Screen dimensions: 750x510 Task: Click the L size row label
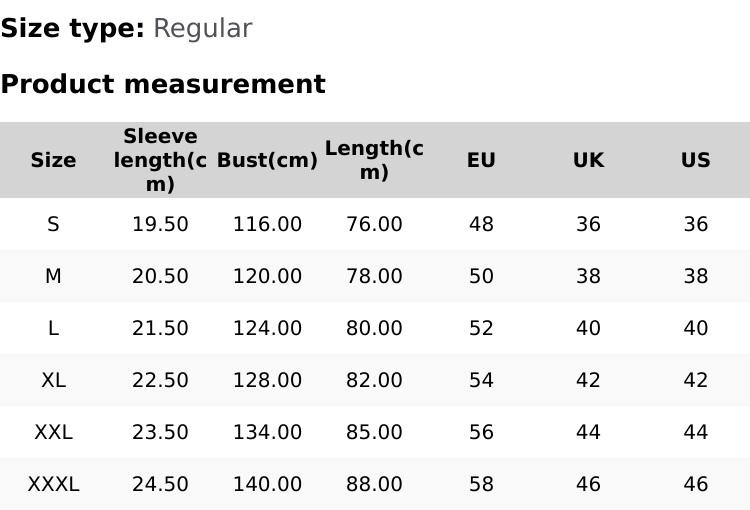tap(53, 328)
